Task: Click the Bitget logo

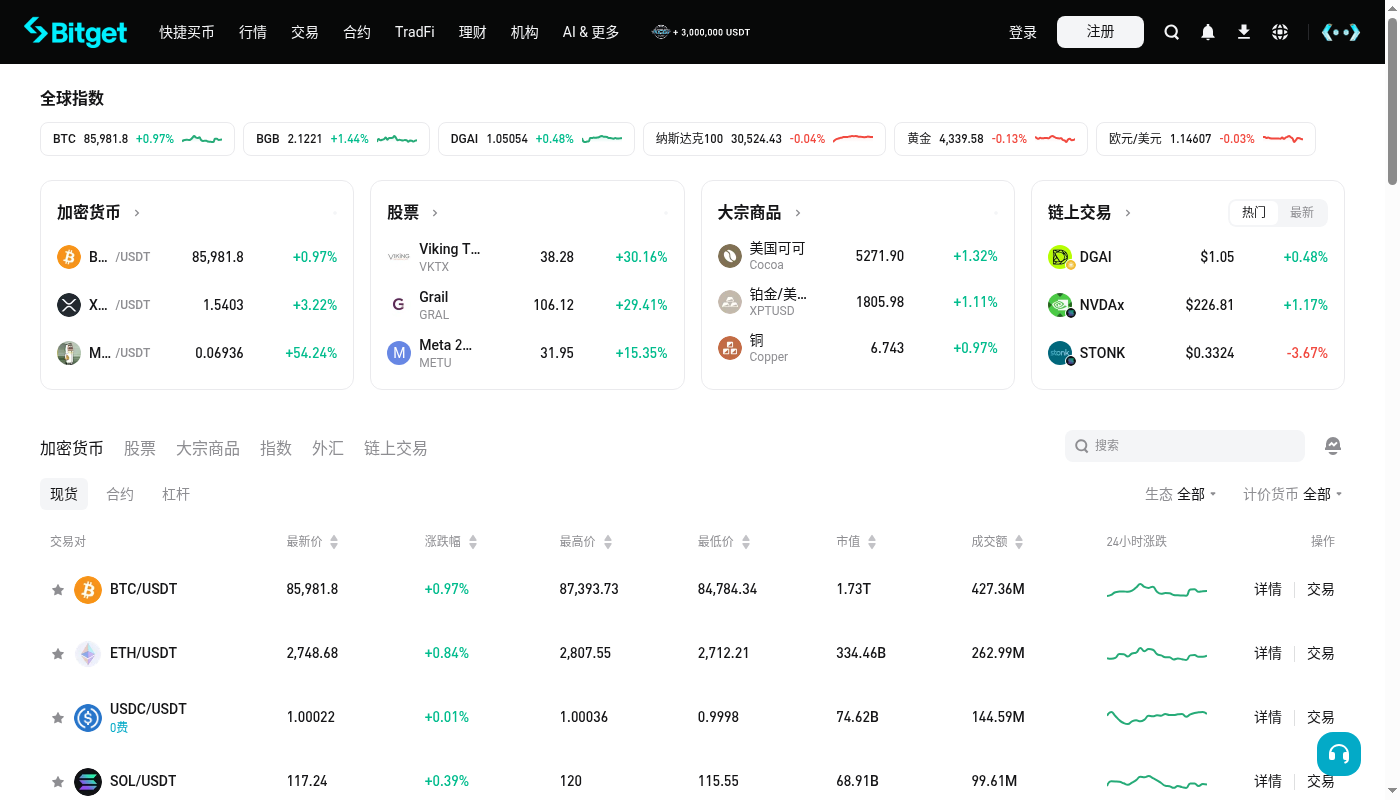Action: [x=76, y=32]
